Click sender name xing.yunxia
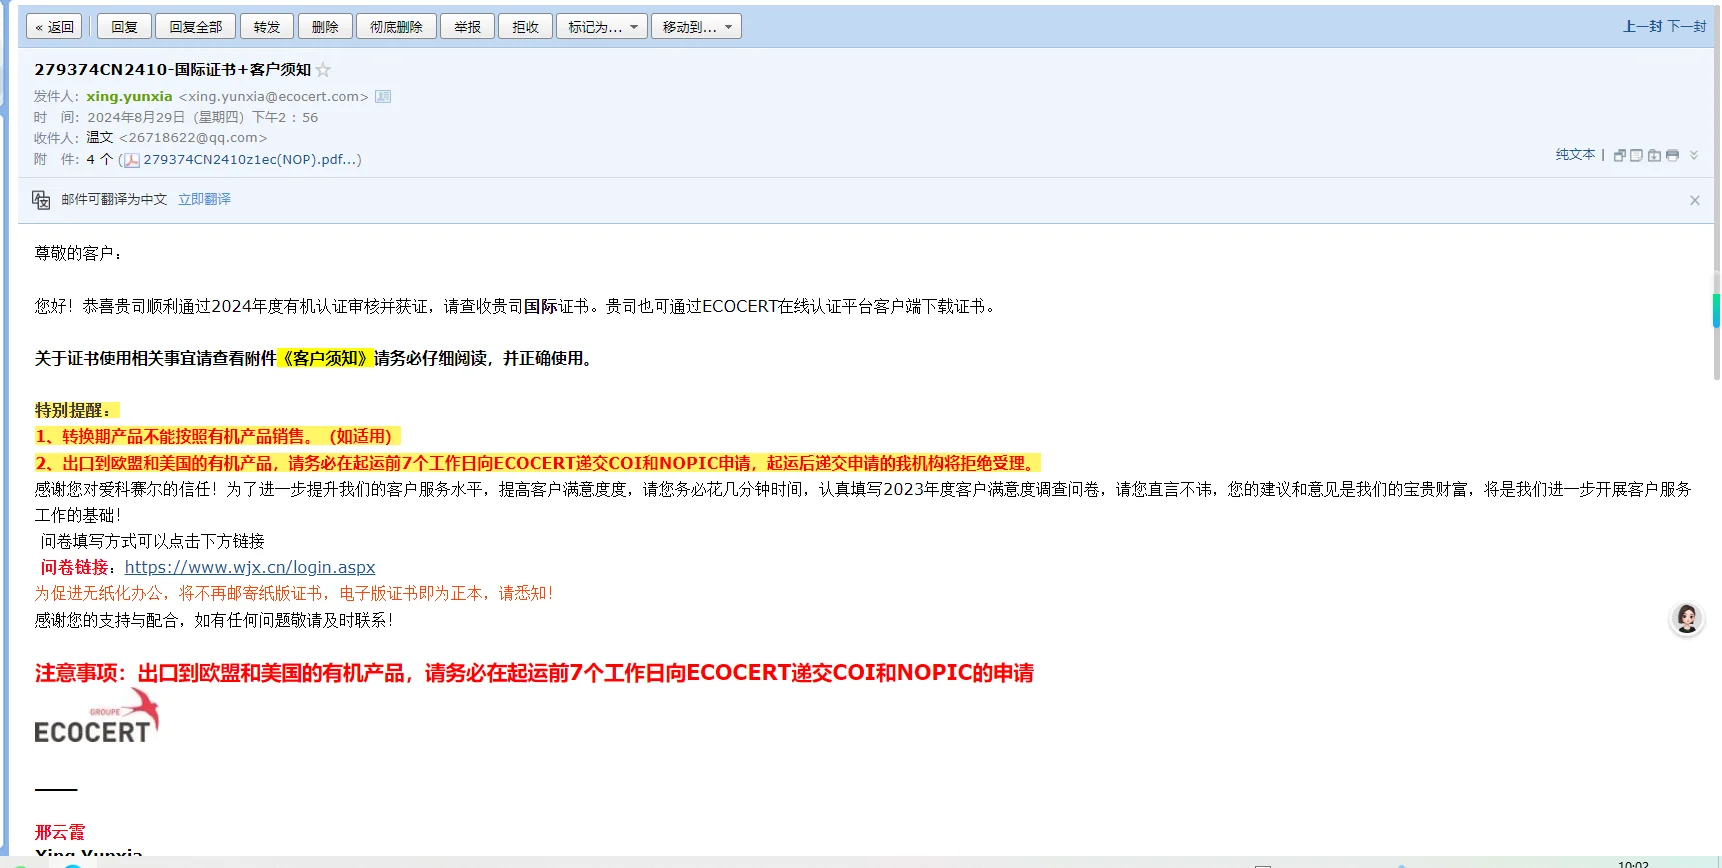1722x868 pixels. click(x=129, y=97)
